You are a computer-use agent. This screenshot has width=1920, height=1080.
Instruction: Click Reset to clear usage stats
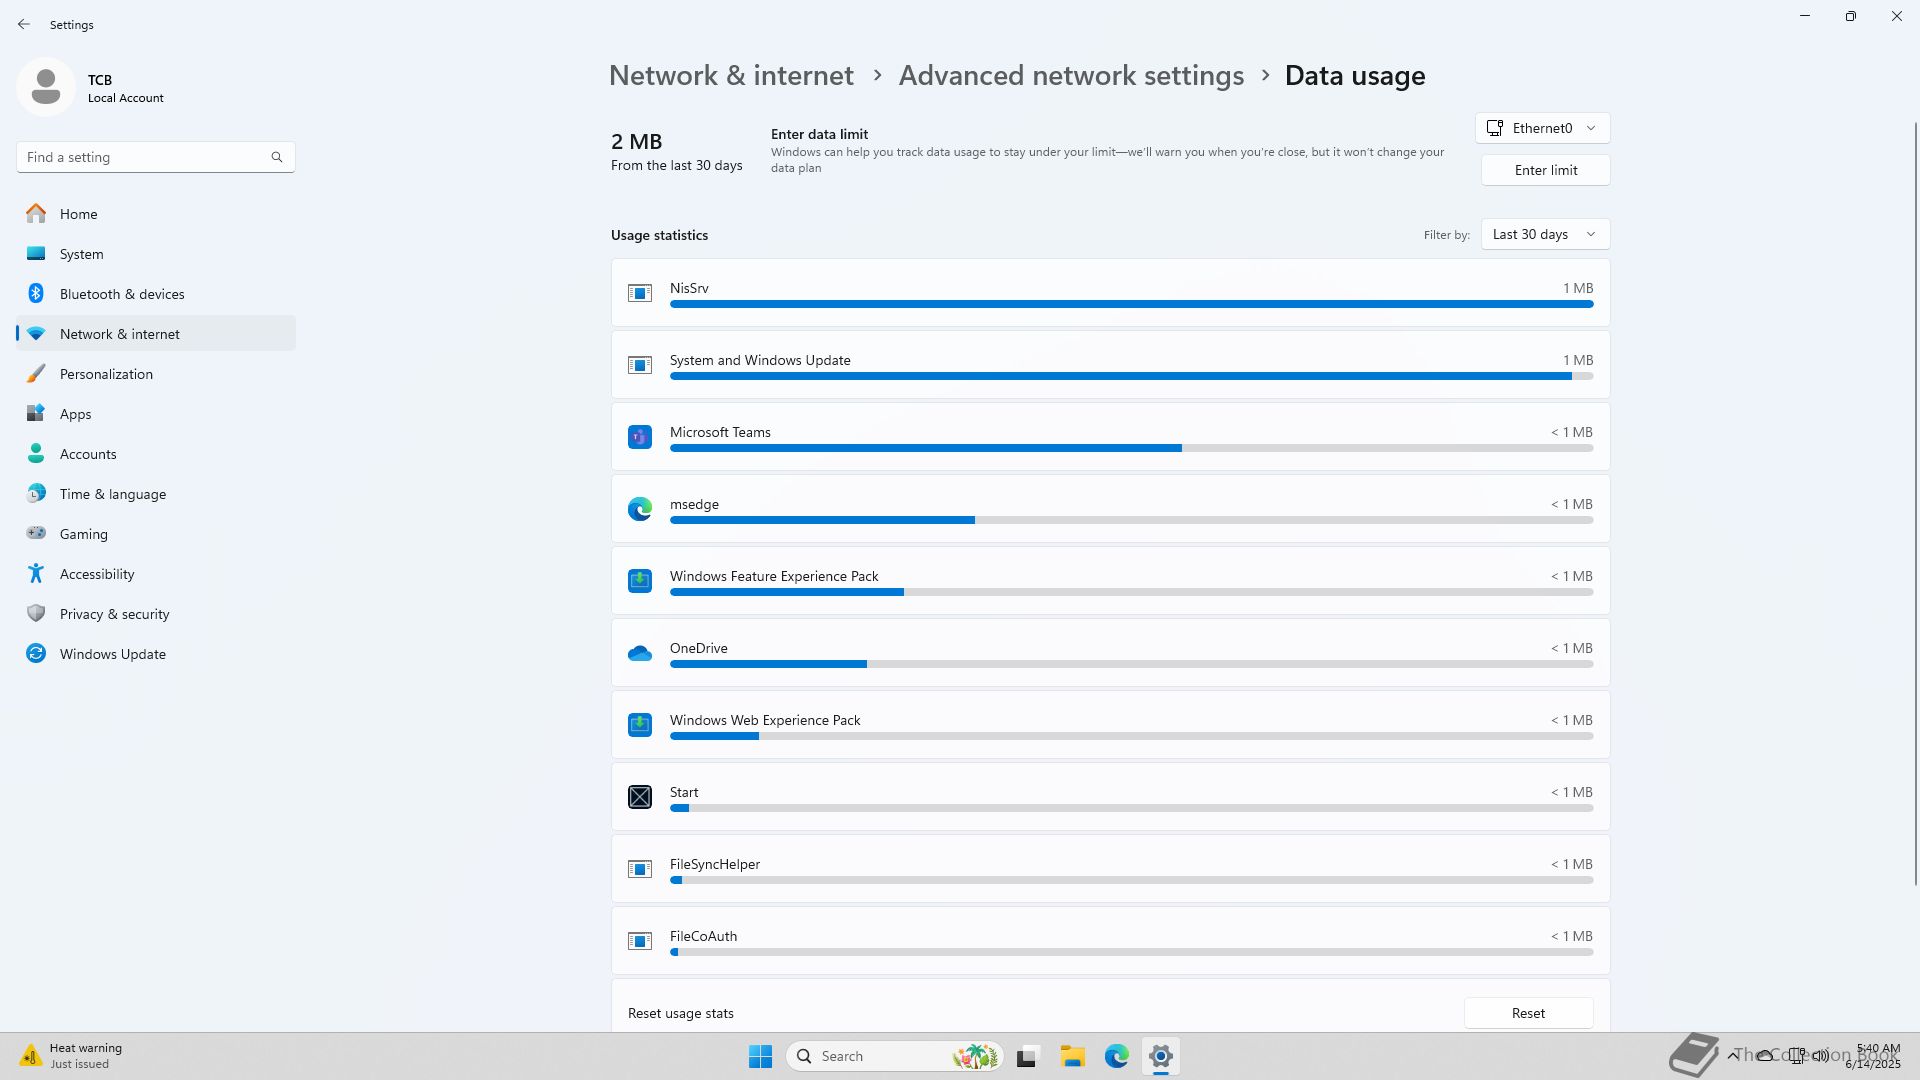tap(1527, 1013)
